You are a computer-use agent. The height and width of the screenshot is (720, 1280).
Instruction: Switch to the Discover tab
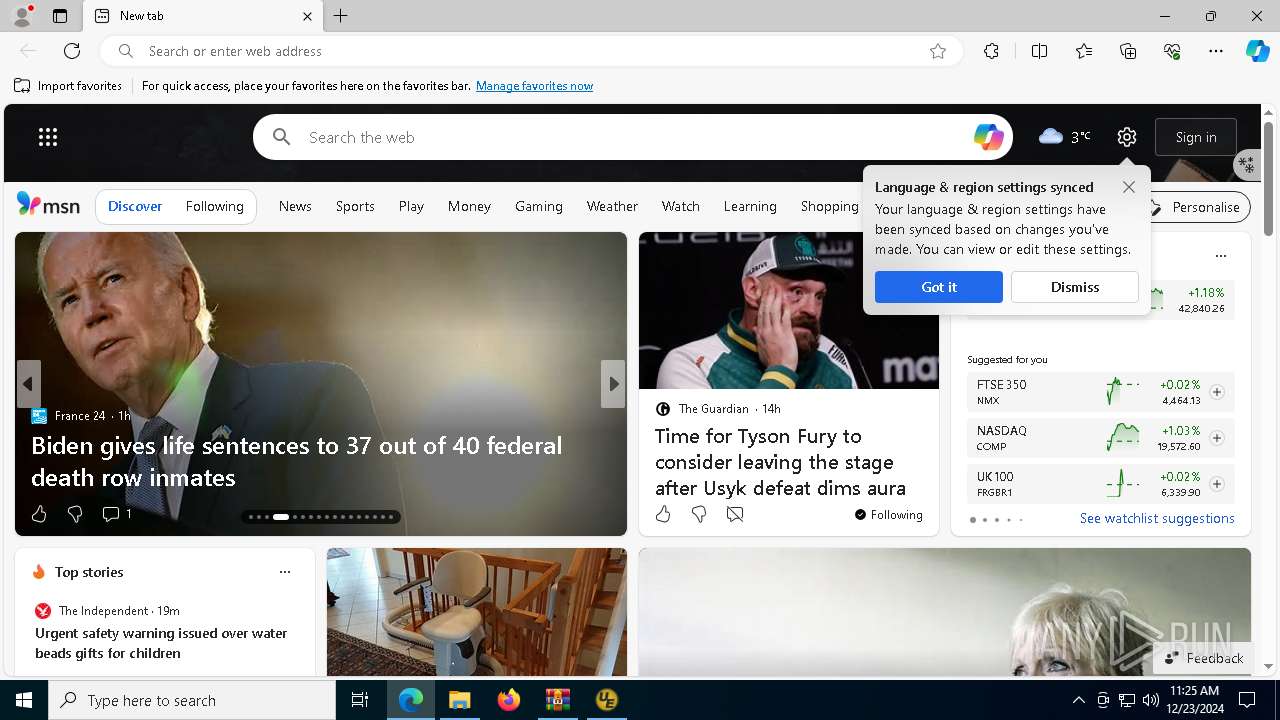click(x=135, y=206)
